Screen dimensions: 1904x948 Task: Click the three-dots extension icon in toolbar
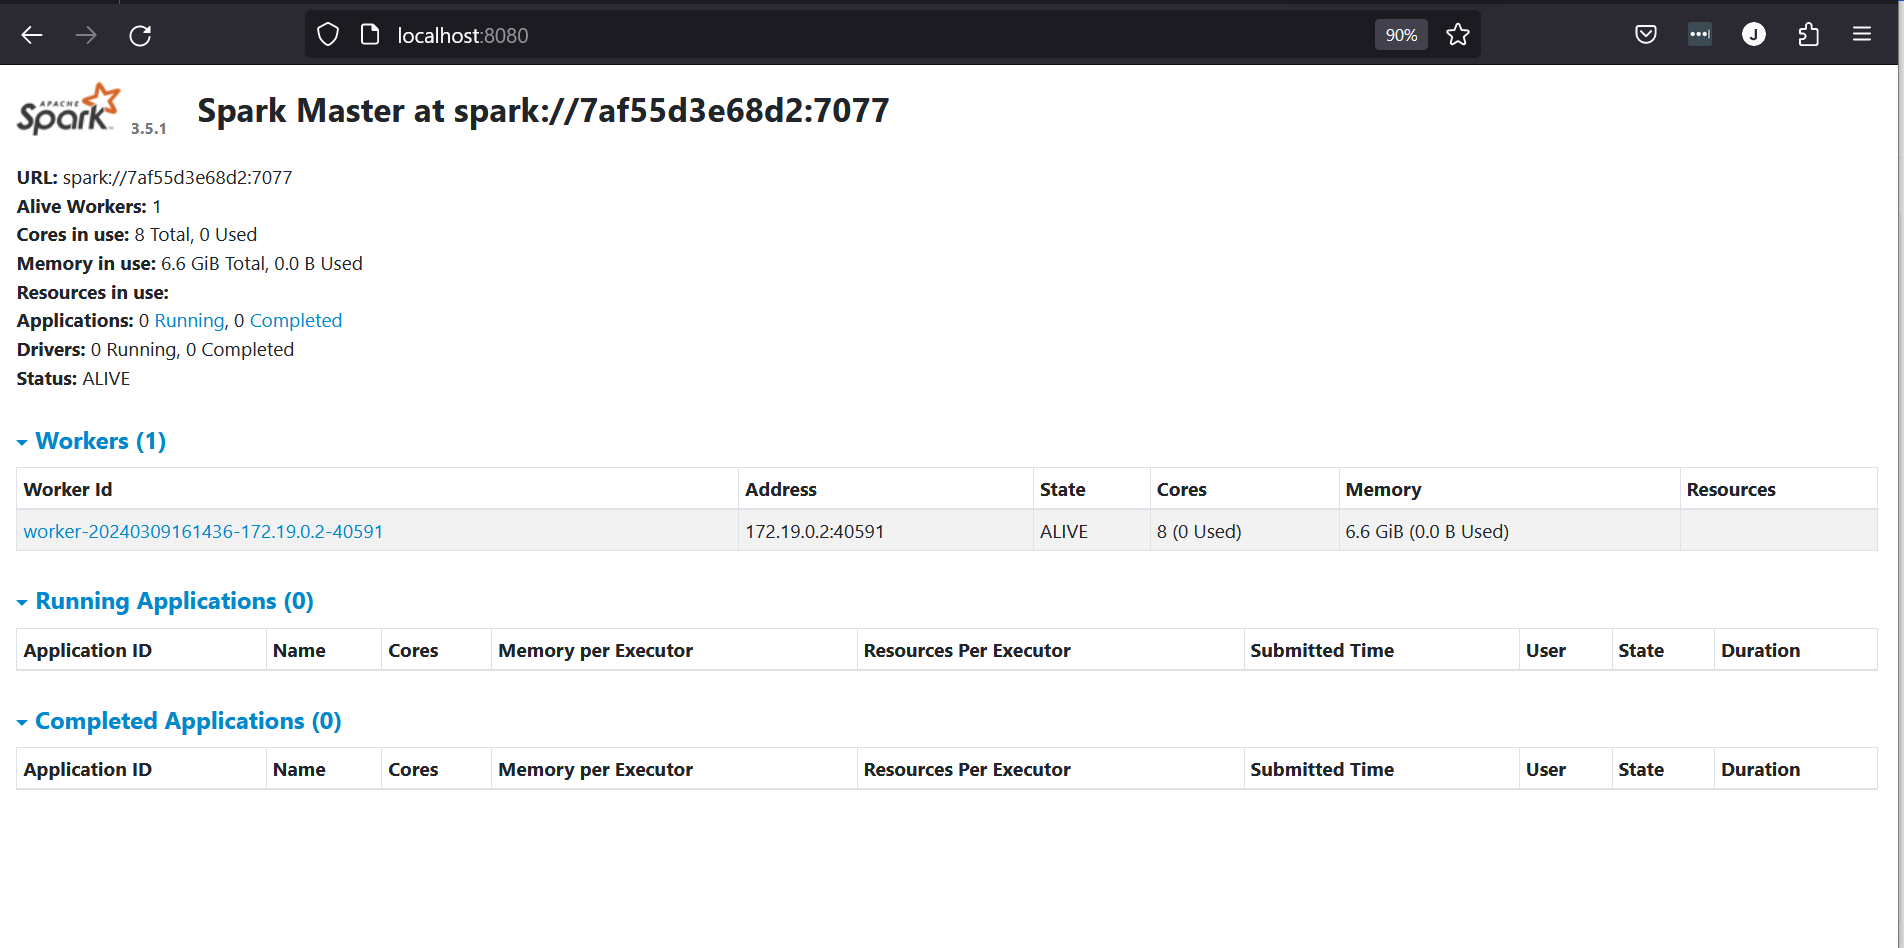click(1700, 35)
